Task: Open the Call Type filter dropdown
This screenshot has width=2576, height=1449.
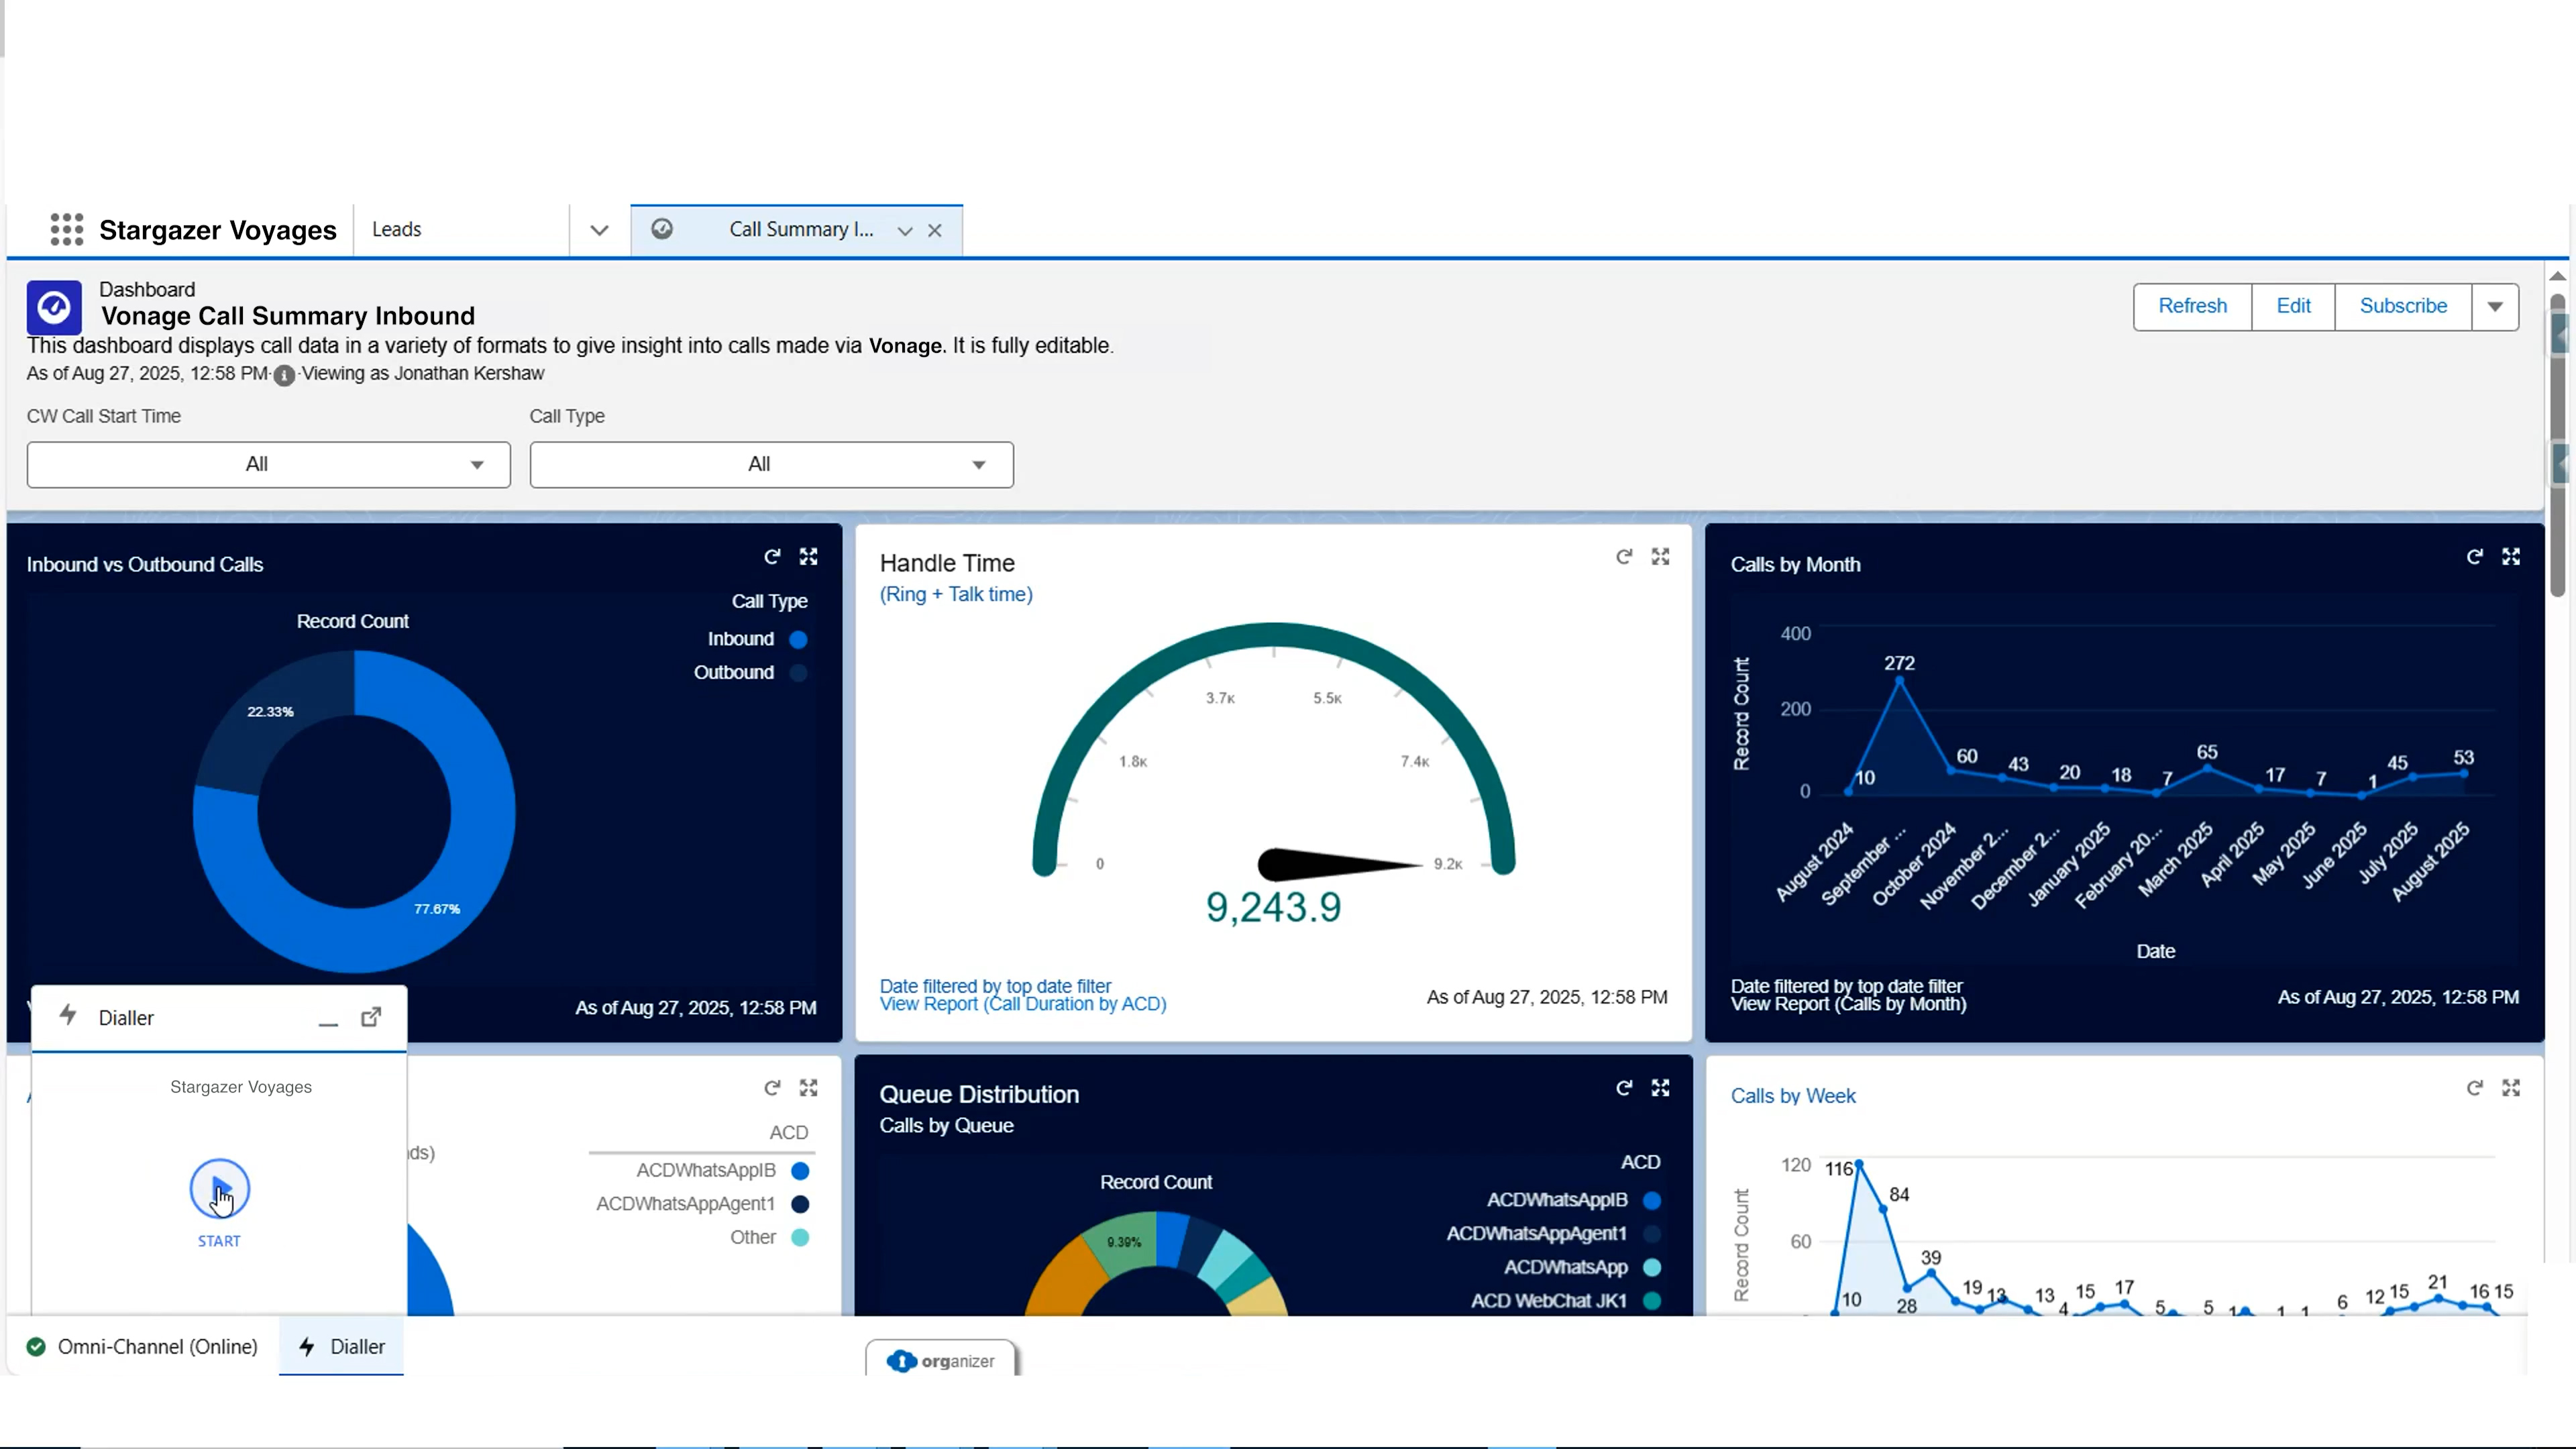Action: [771, 465]
